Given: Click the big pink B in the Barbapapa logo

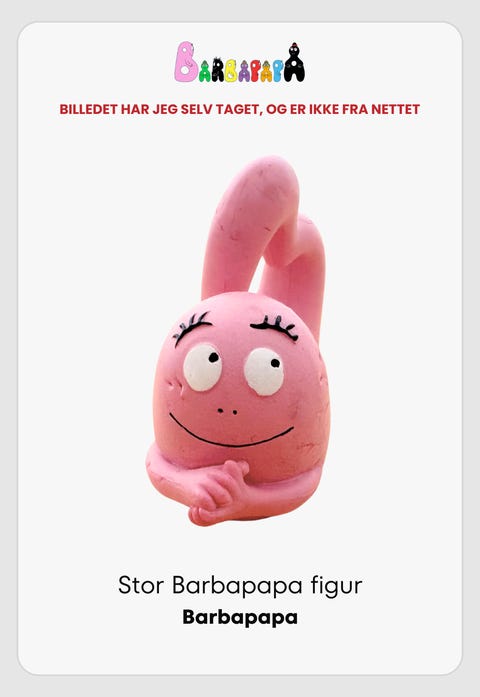Looking at the screenshot, I should 186,61.
